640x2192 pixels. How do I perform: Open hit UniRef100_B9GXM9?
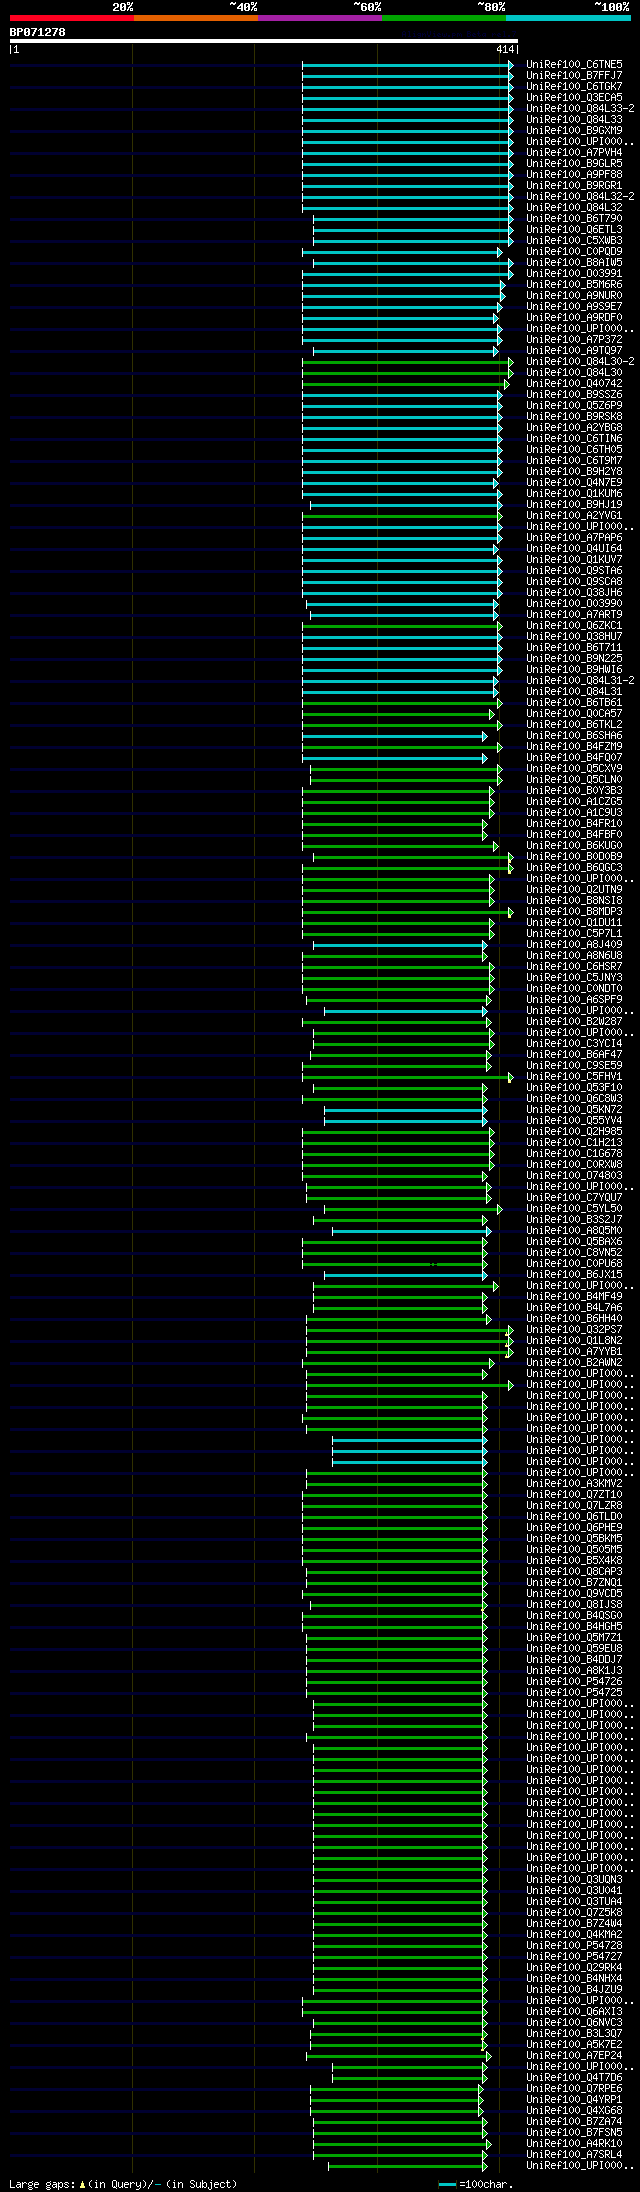574,130
